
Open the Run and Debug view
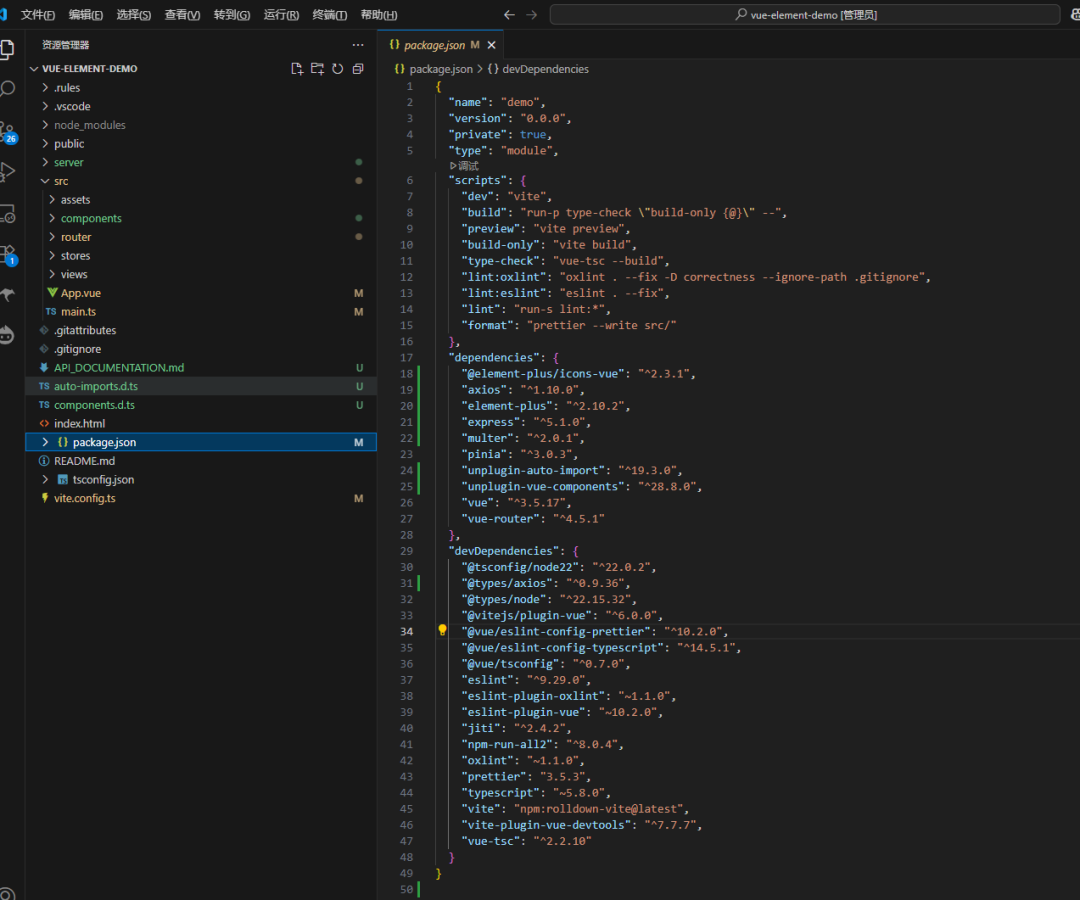point(7,171)
